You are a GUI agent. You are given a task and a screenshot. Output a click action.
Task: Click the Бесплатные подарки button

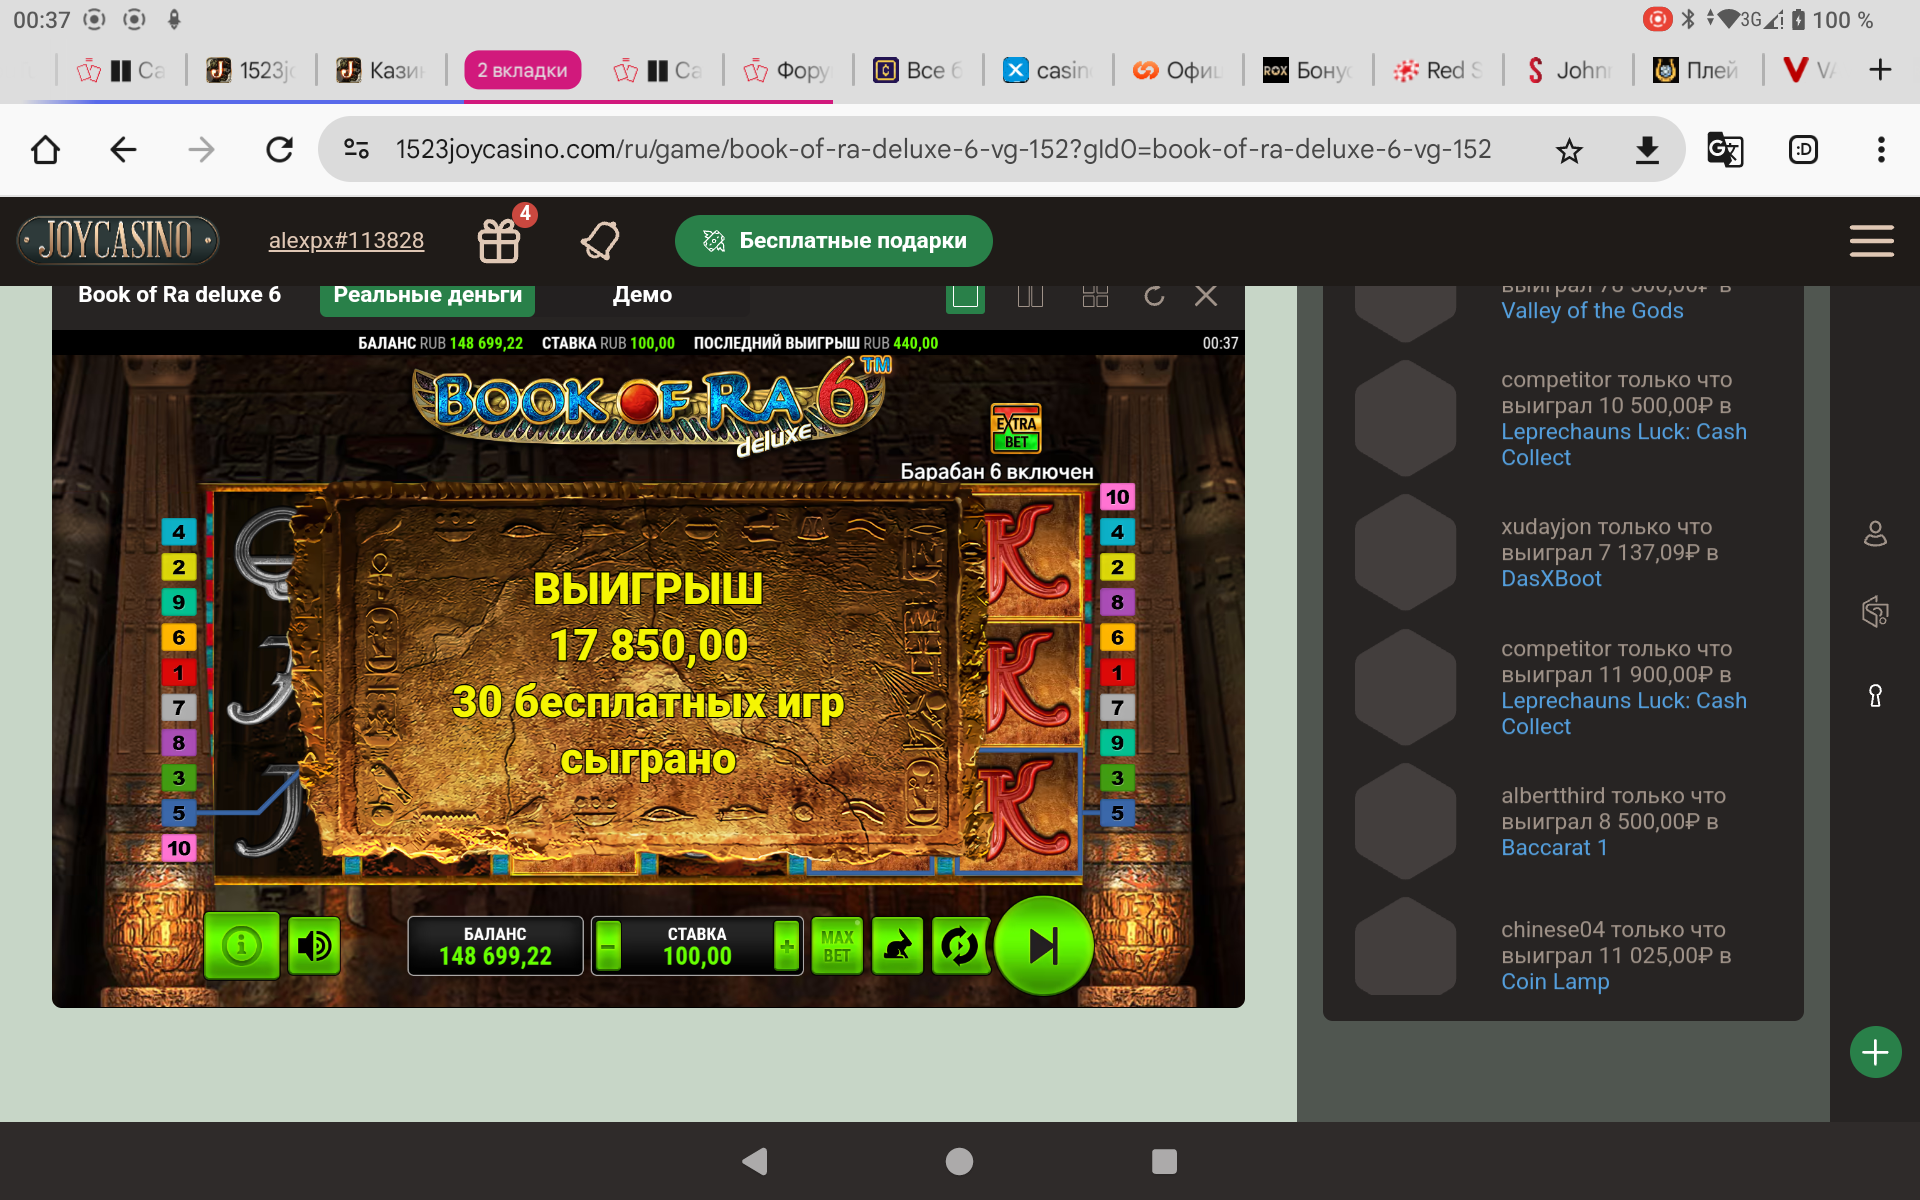[x=833, y=241]
